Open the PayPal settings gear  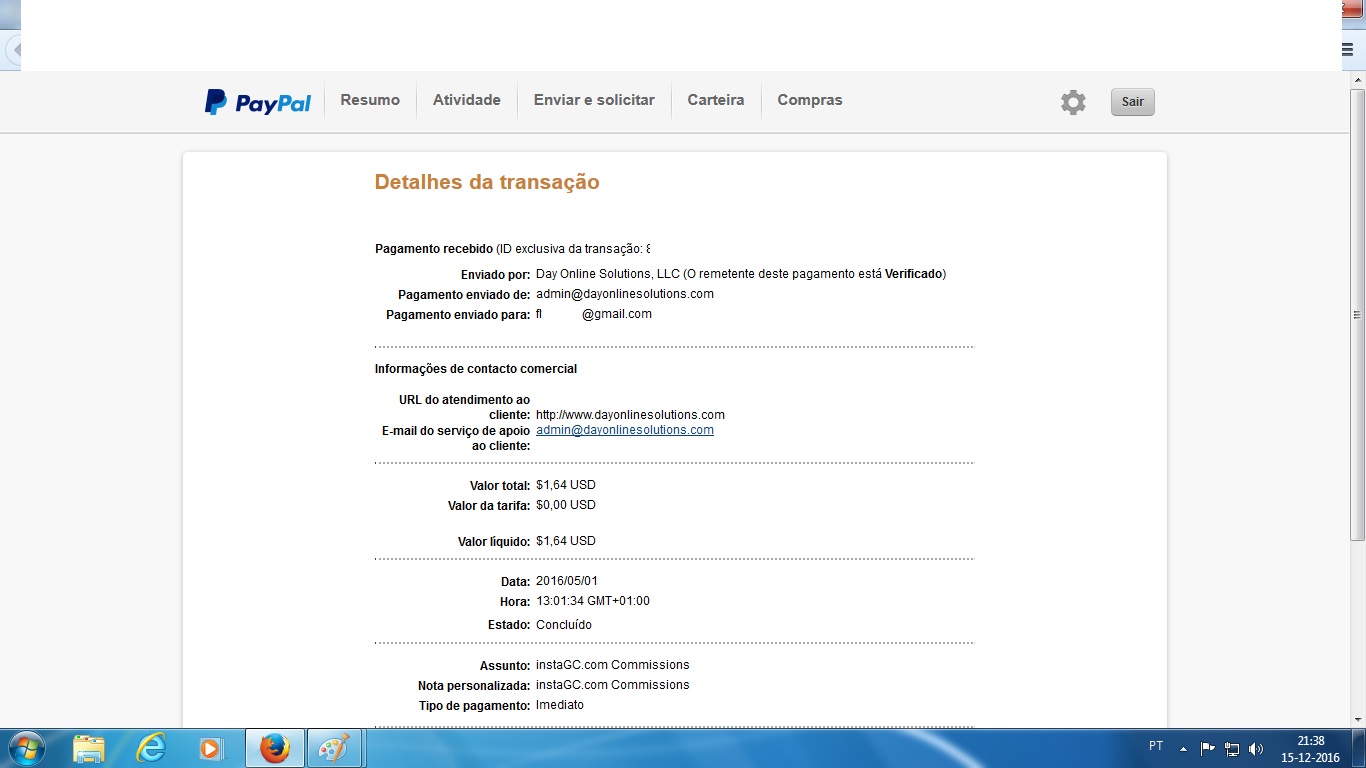point(1073,102)
